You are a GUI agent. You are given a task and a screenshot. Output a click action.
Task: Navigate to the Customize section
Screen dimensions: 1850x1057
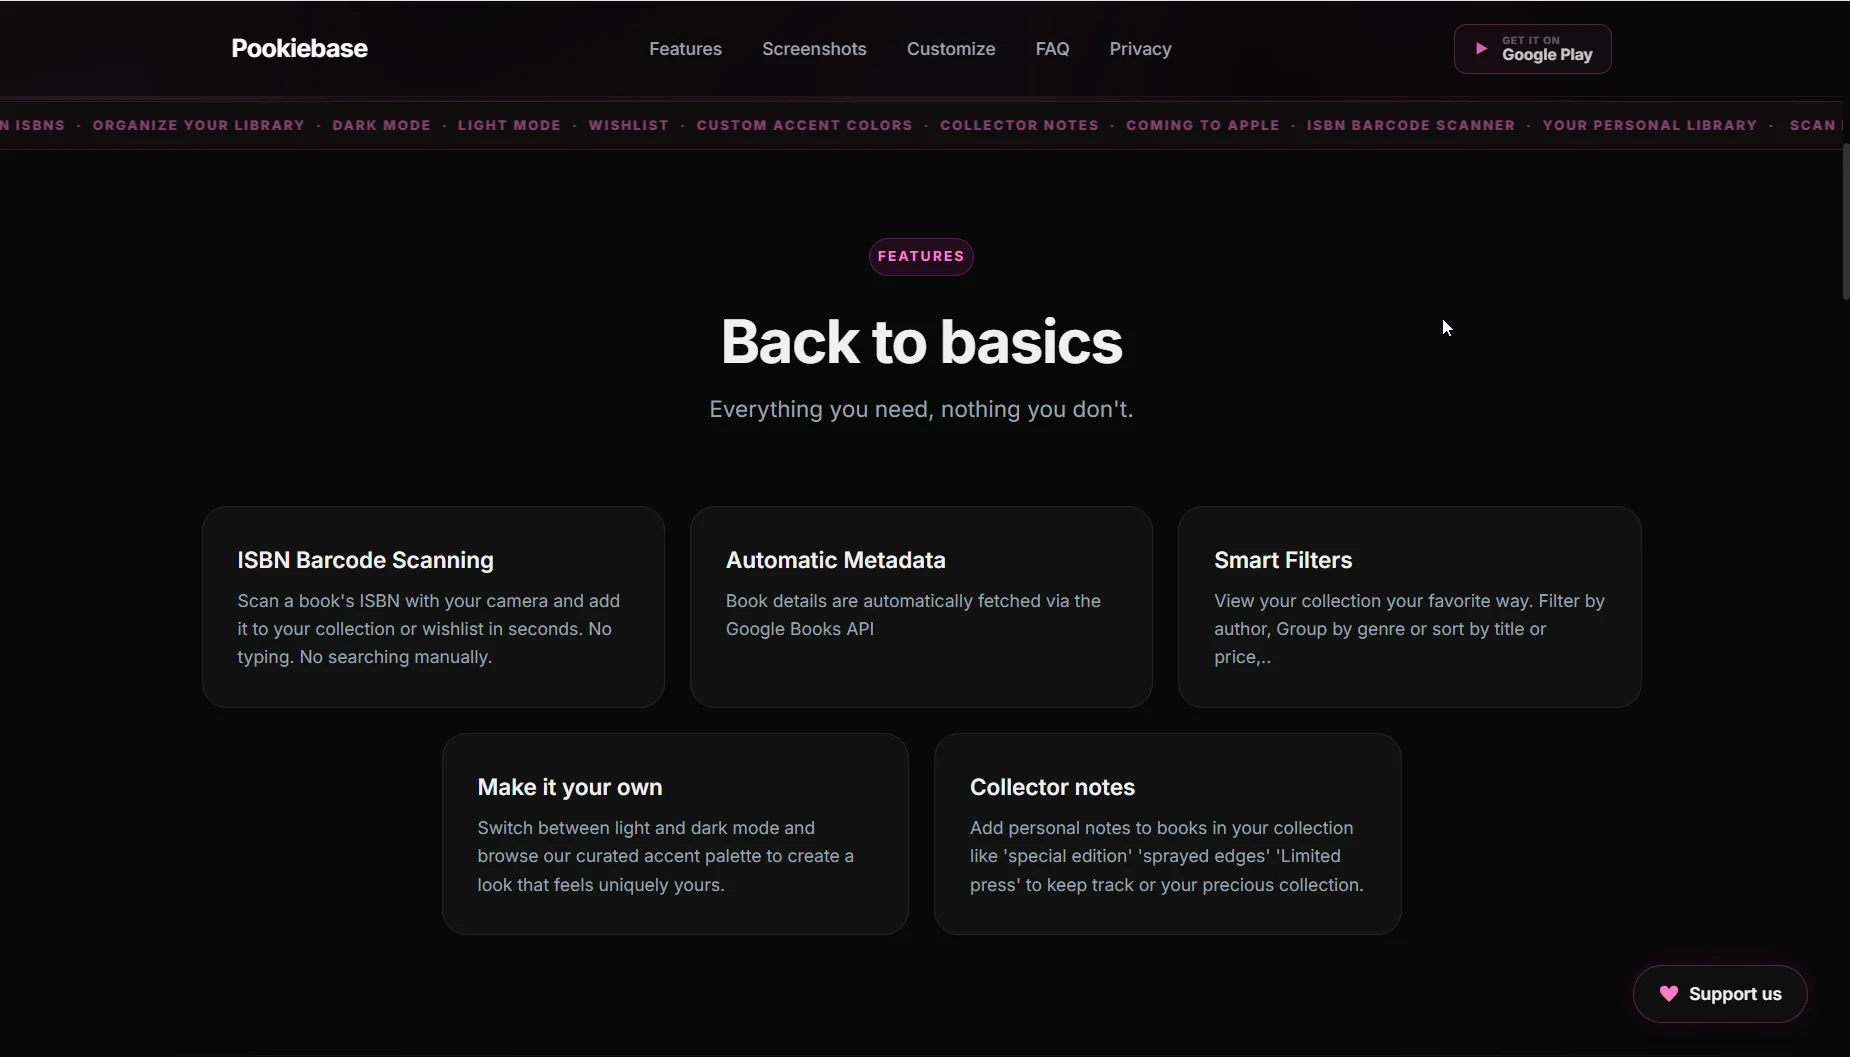(951, 48)
